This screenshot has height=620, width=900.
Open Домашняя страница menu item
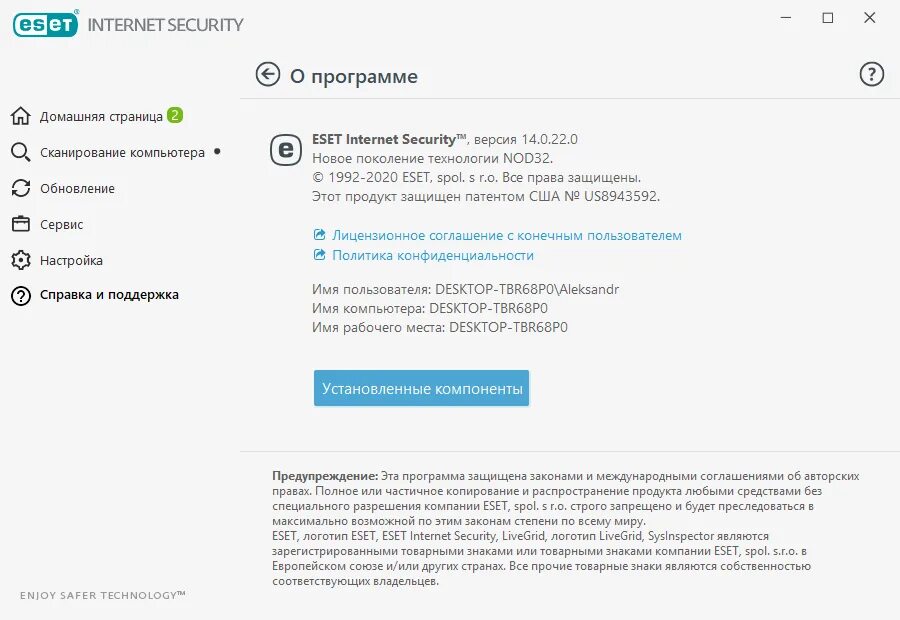pos(101,117)
